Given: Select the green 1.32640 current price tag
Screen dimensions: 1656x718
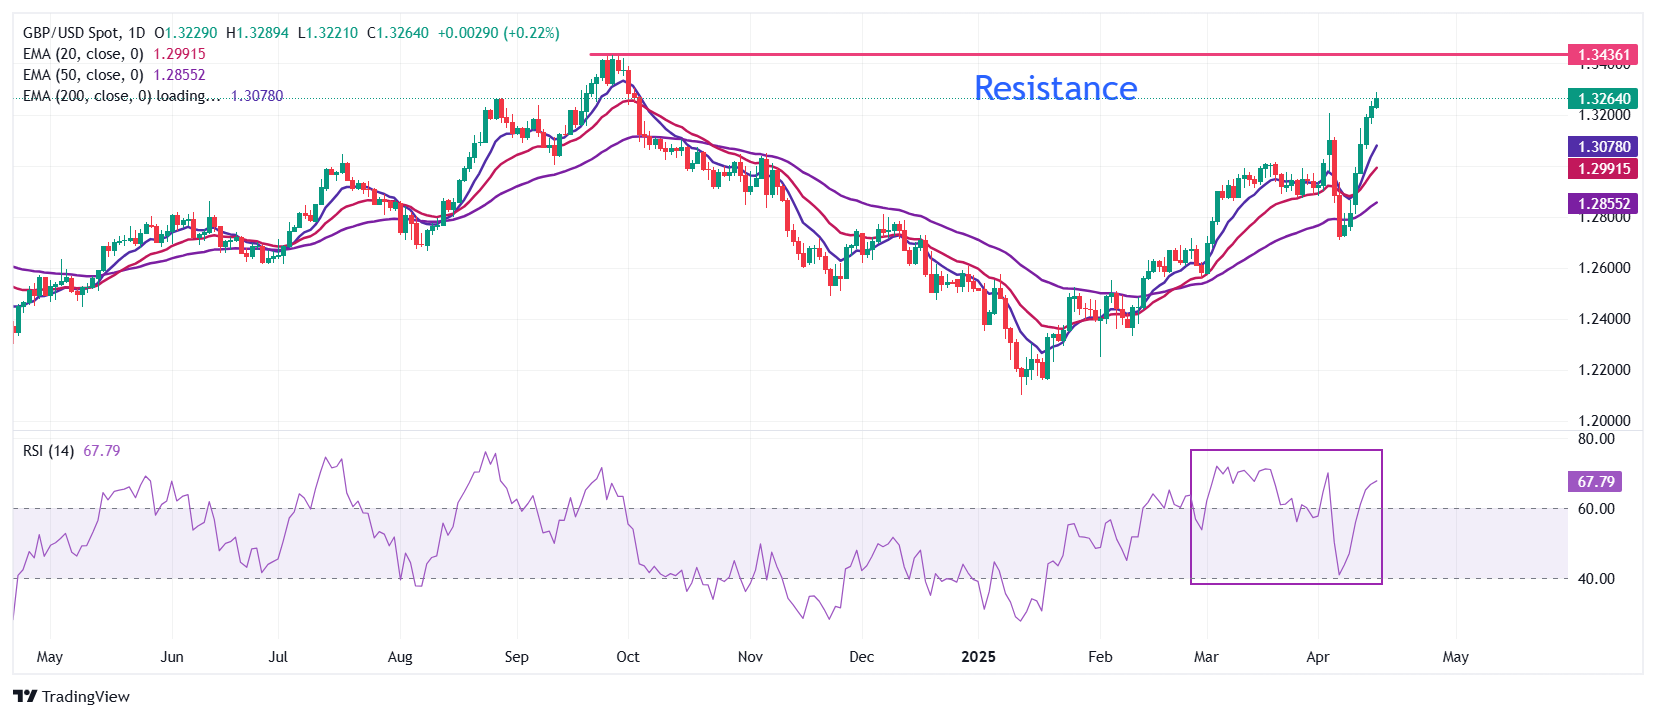Looking at the screenshot, I should coord(1603,98).
